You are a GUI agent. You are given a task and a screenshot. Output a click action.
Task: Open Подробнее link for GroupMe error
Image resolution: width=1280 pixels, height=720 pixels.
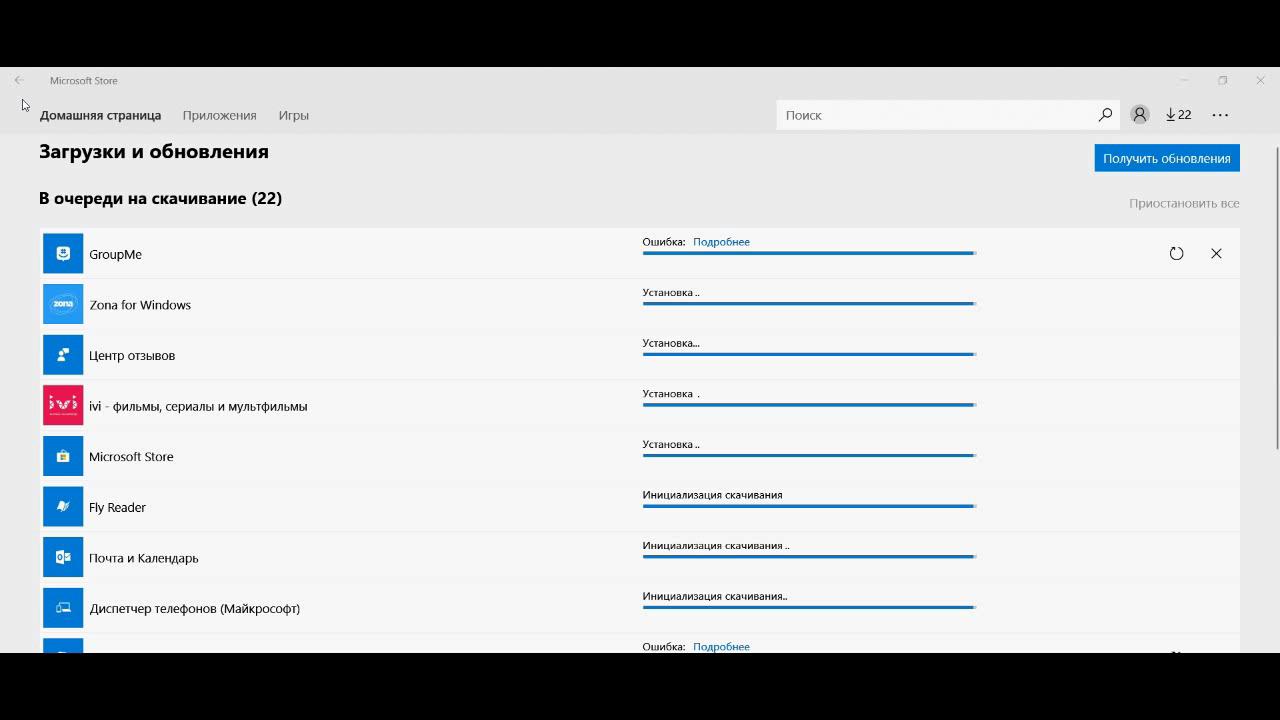coord(721,242)
